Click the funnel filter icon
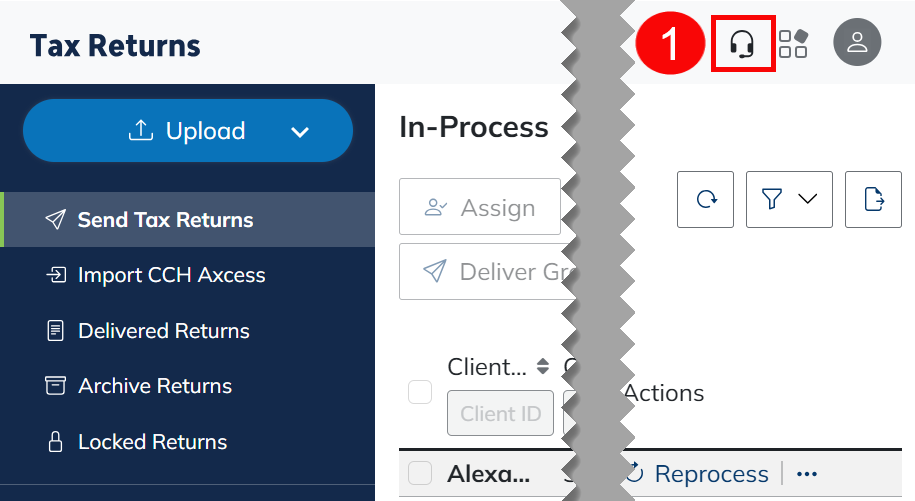 [x=771, y=199]
